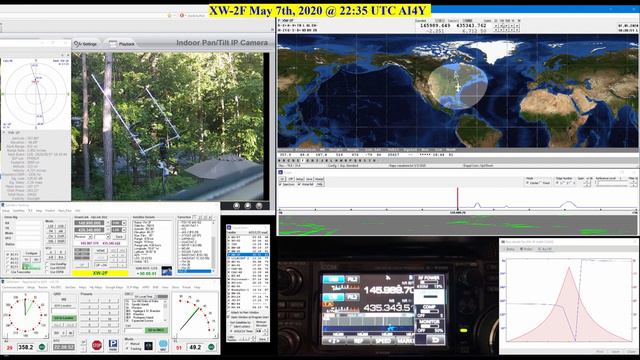Click the red frequency marker on spectrum display
This screenshot has height=360, width=640.
coord(457,198)
